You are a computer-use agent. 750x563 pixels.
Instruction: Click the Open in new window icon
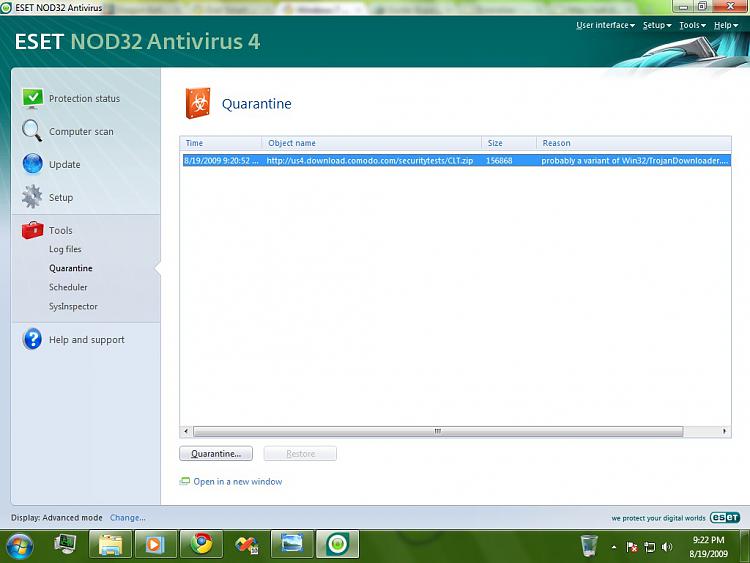click(184, 481)
